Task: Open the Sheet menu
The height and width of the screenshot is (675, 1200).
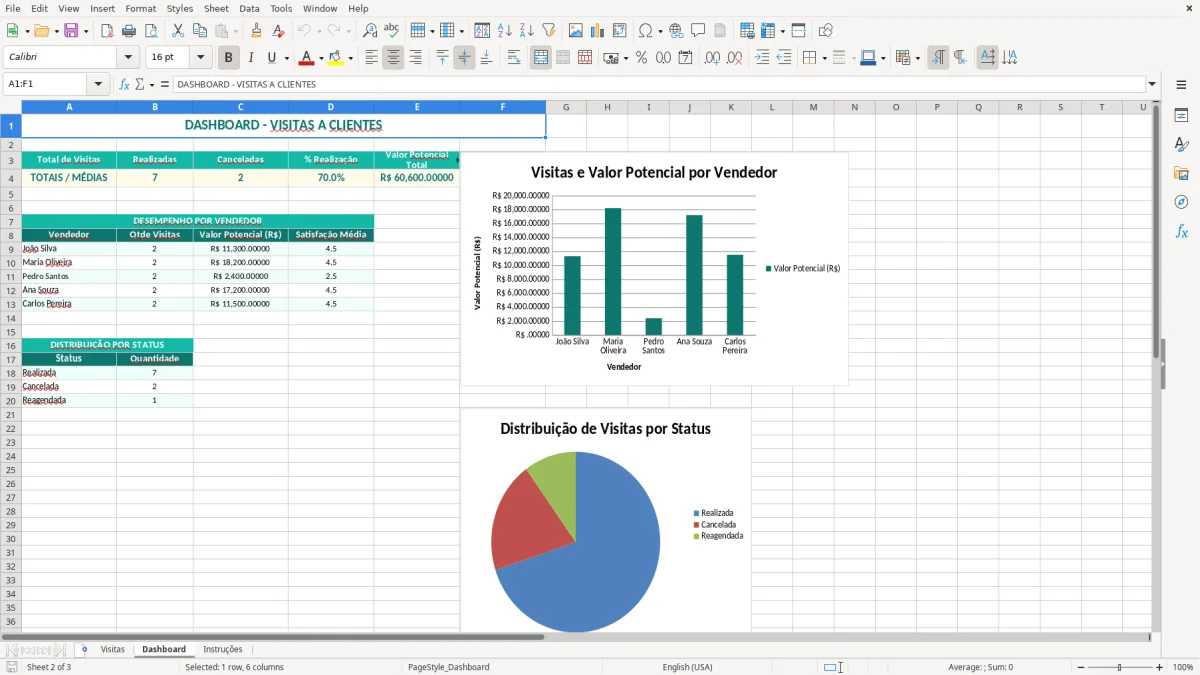Action: click(216, 8)
